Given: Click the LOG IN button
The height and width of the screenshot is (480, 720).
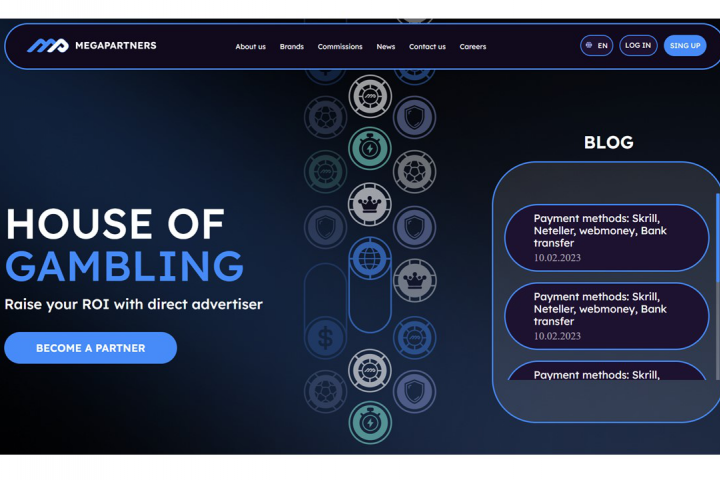Looking at the screenshot, I should click(x=638, y=45).
